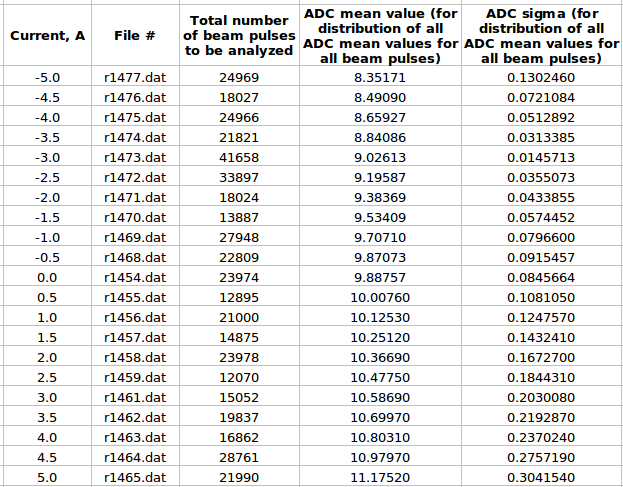Select file cell r1477.dat
623x487 pixels.
(x=135, y=77)
